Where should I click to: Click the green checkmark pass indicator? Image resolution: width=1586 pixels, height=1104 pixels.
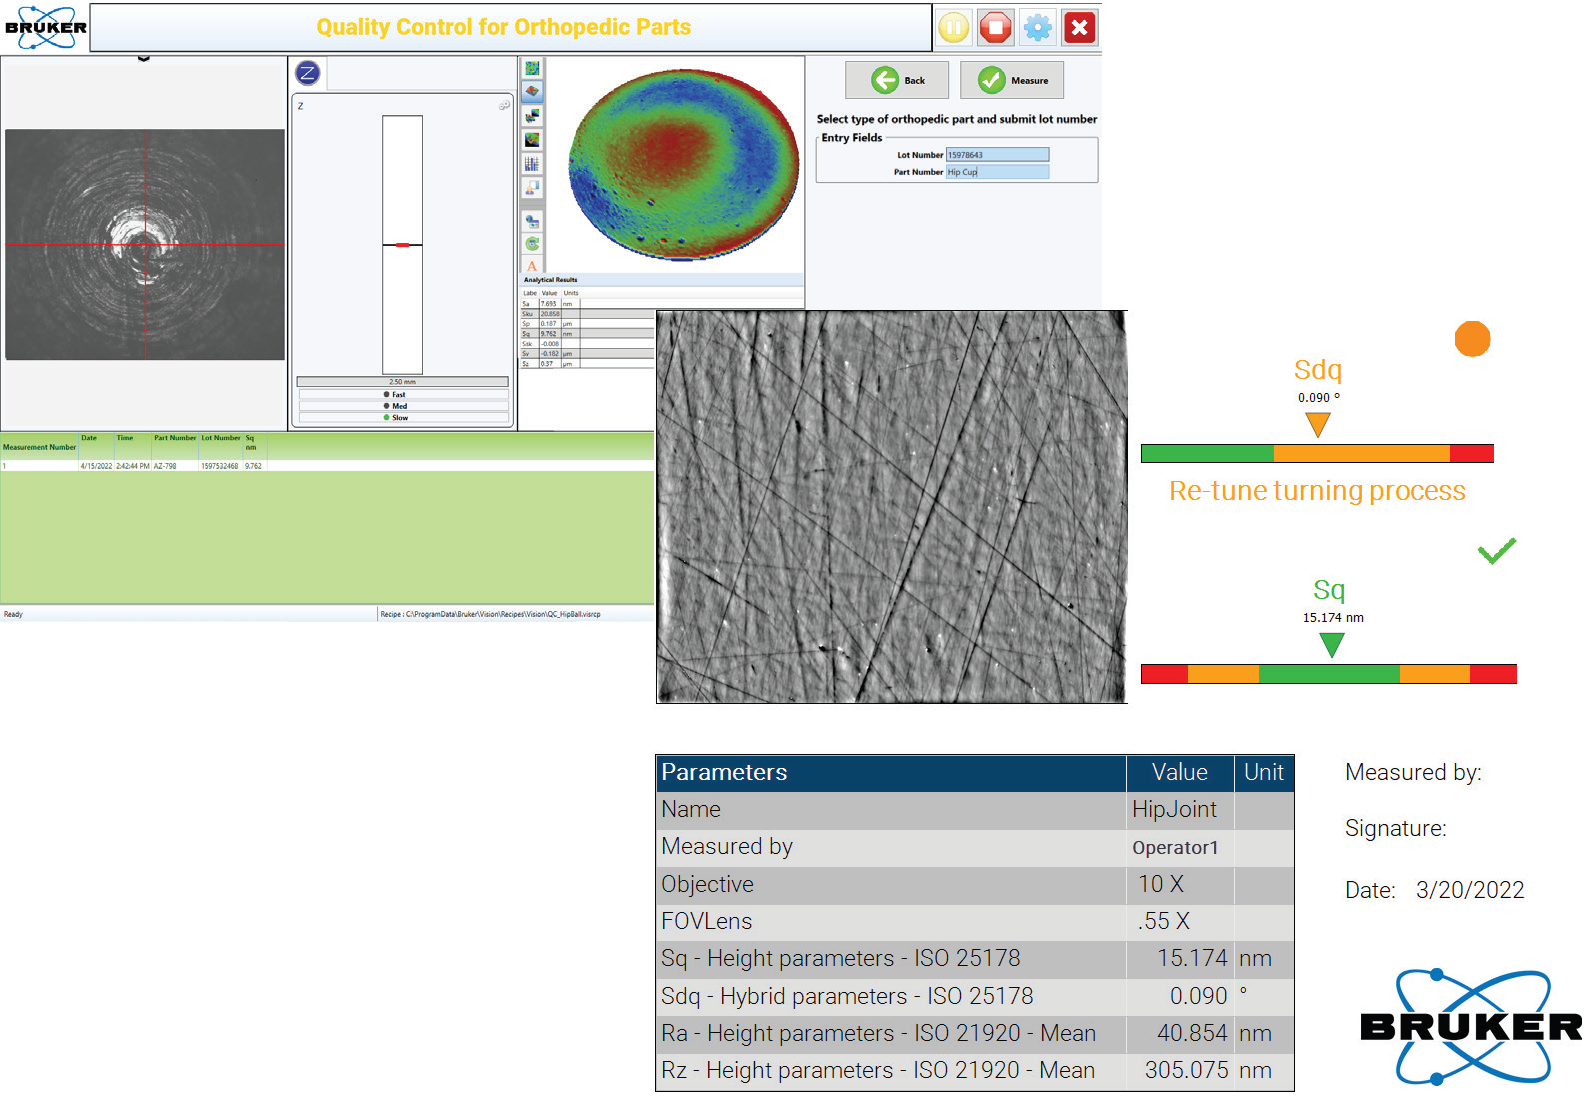[x=1497, y=551]
